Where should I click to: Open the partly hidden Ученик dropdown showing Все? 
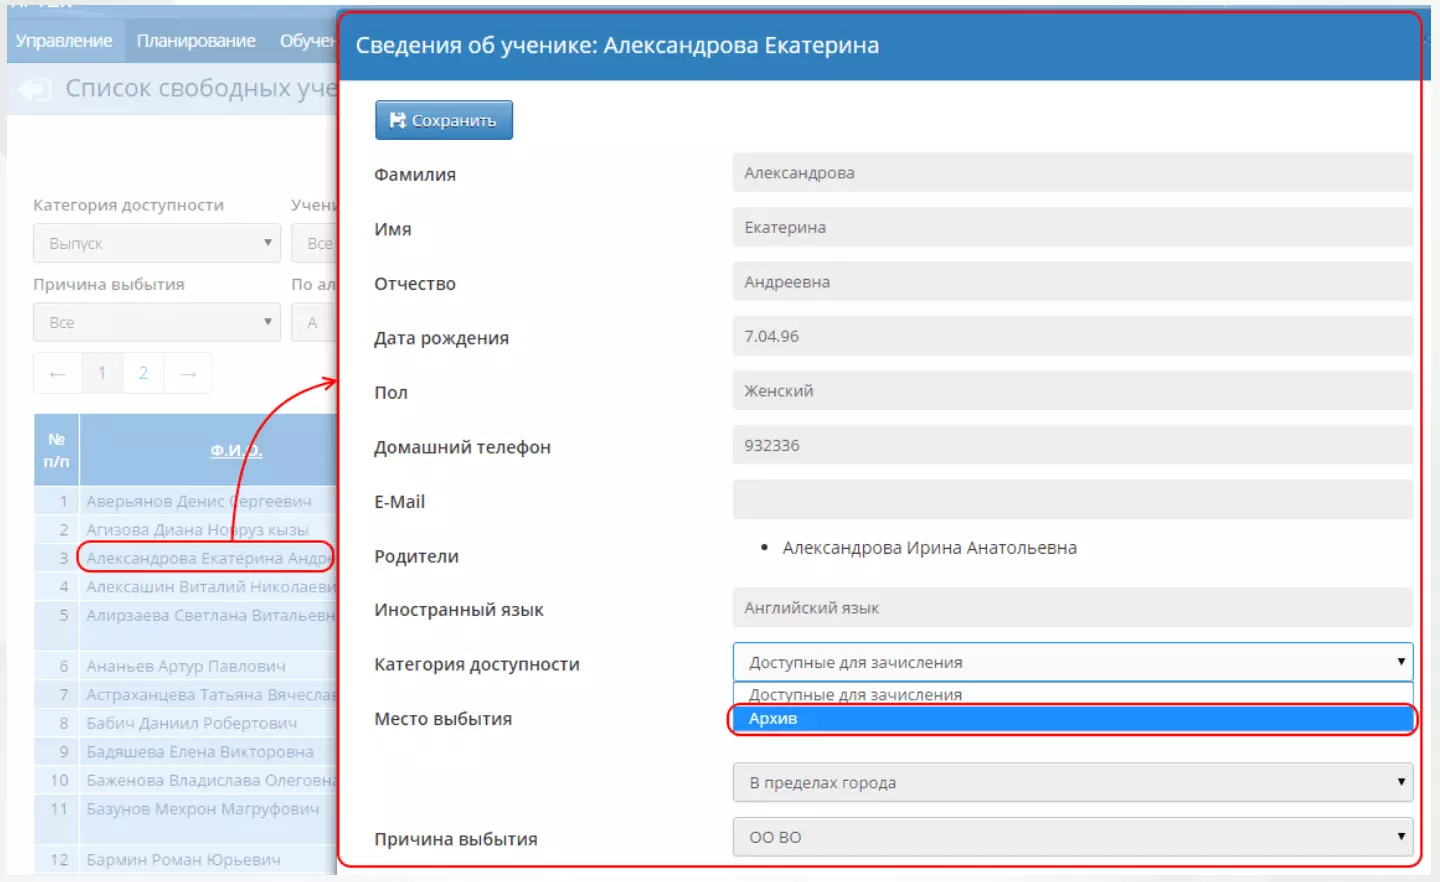click(x=315, y=243)
